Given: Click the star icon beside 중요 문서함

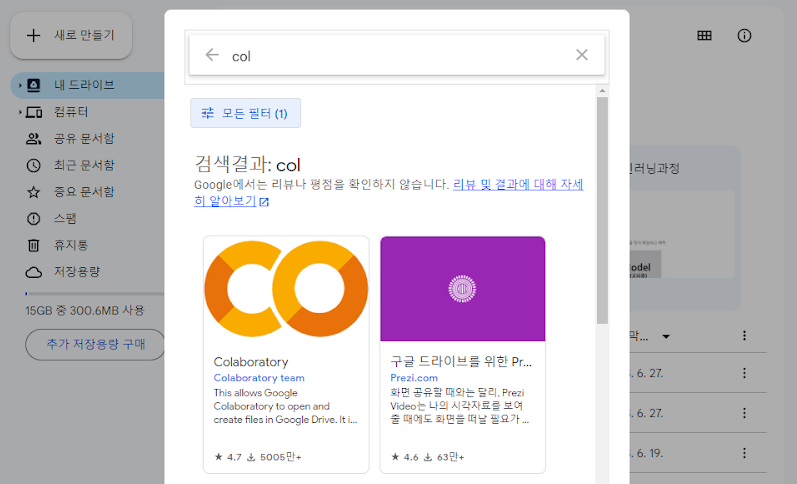Looking at the screenshot, I should [x=34, y=192].
